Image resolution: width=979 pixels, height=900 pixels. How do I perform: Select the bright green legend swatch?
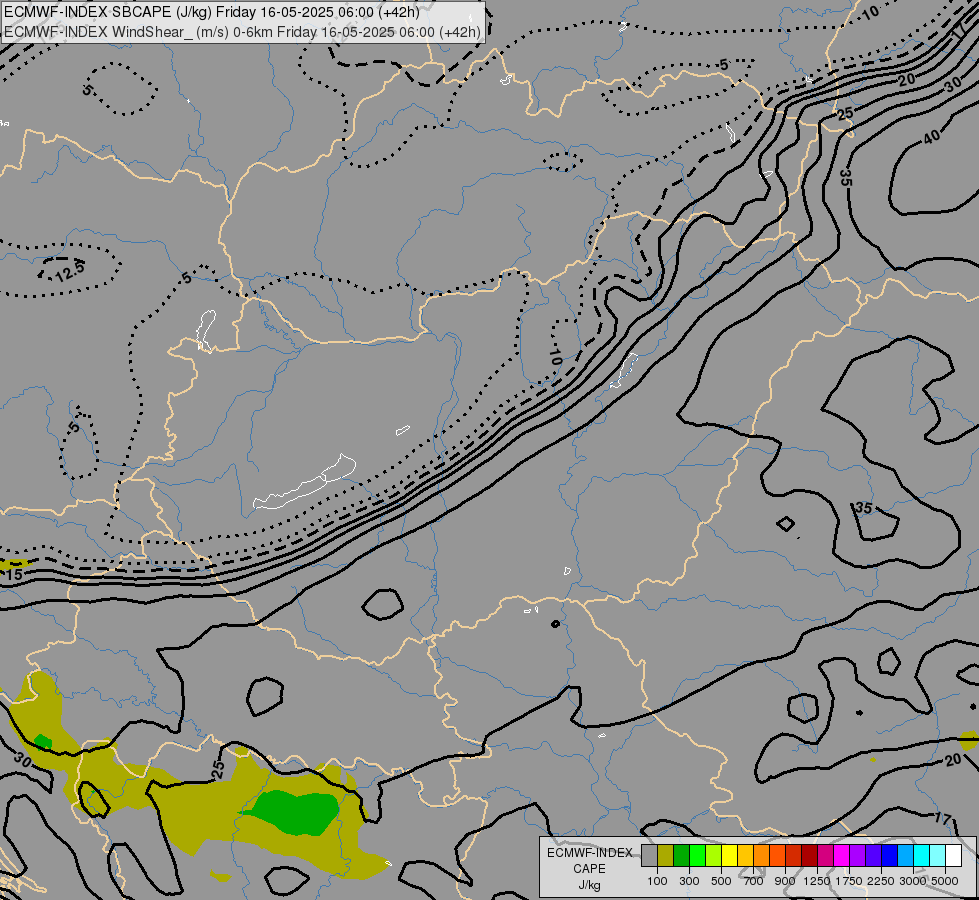tap(697, 856)
